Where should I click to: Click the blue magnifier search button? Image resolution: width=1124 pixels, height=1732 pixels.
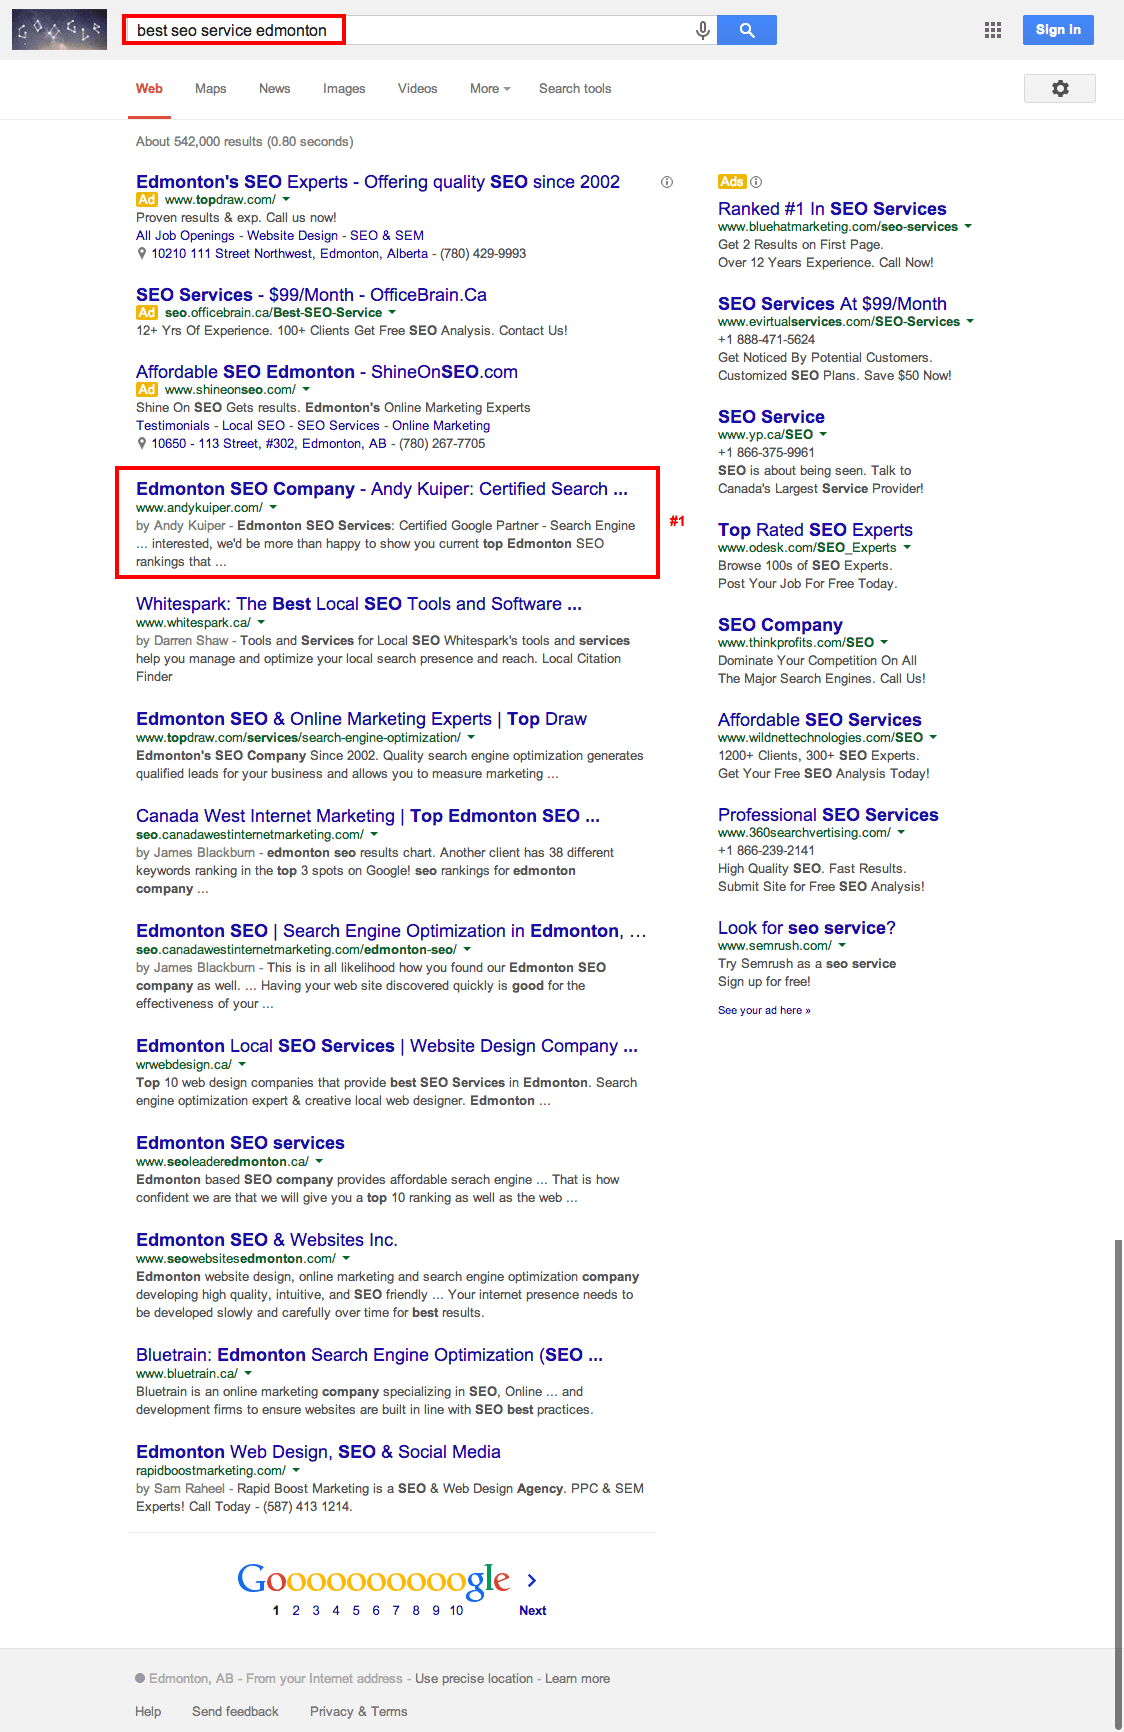pyautogui.click(x=747, y=30)
